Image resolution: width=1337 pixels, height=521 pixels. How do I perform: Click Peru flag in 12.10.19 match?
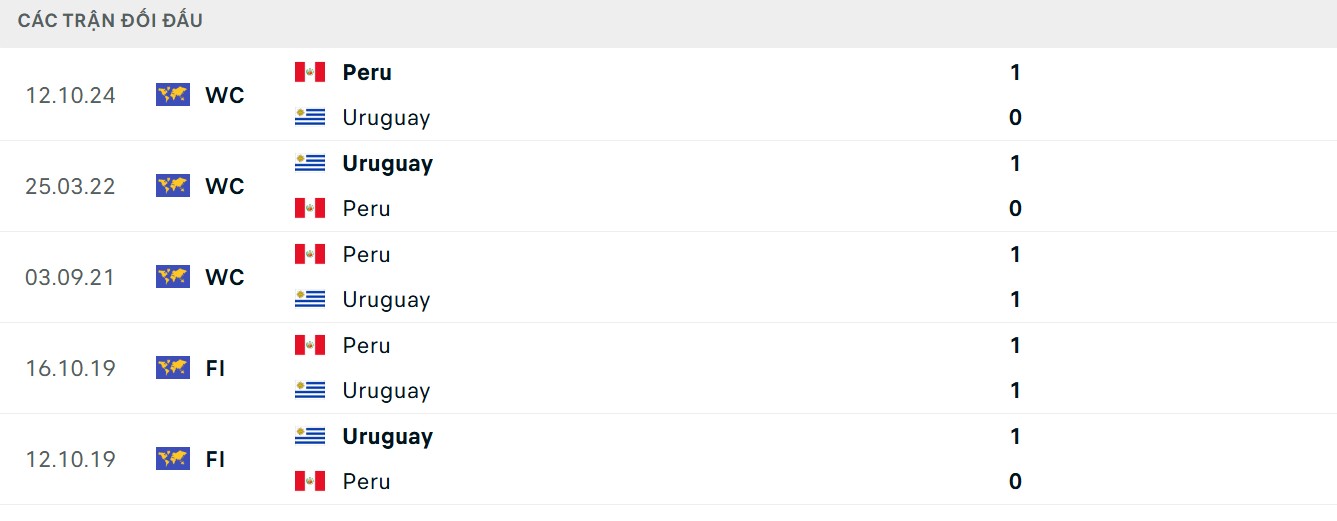click(x=310, y=481)
